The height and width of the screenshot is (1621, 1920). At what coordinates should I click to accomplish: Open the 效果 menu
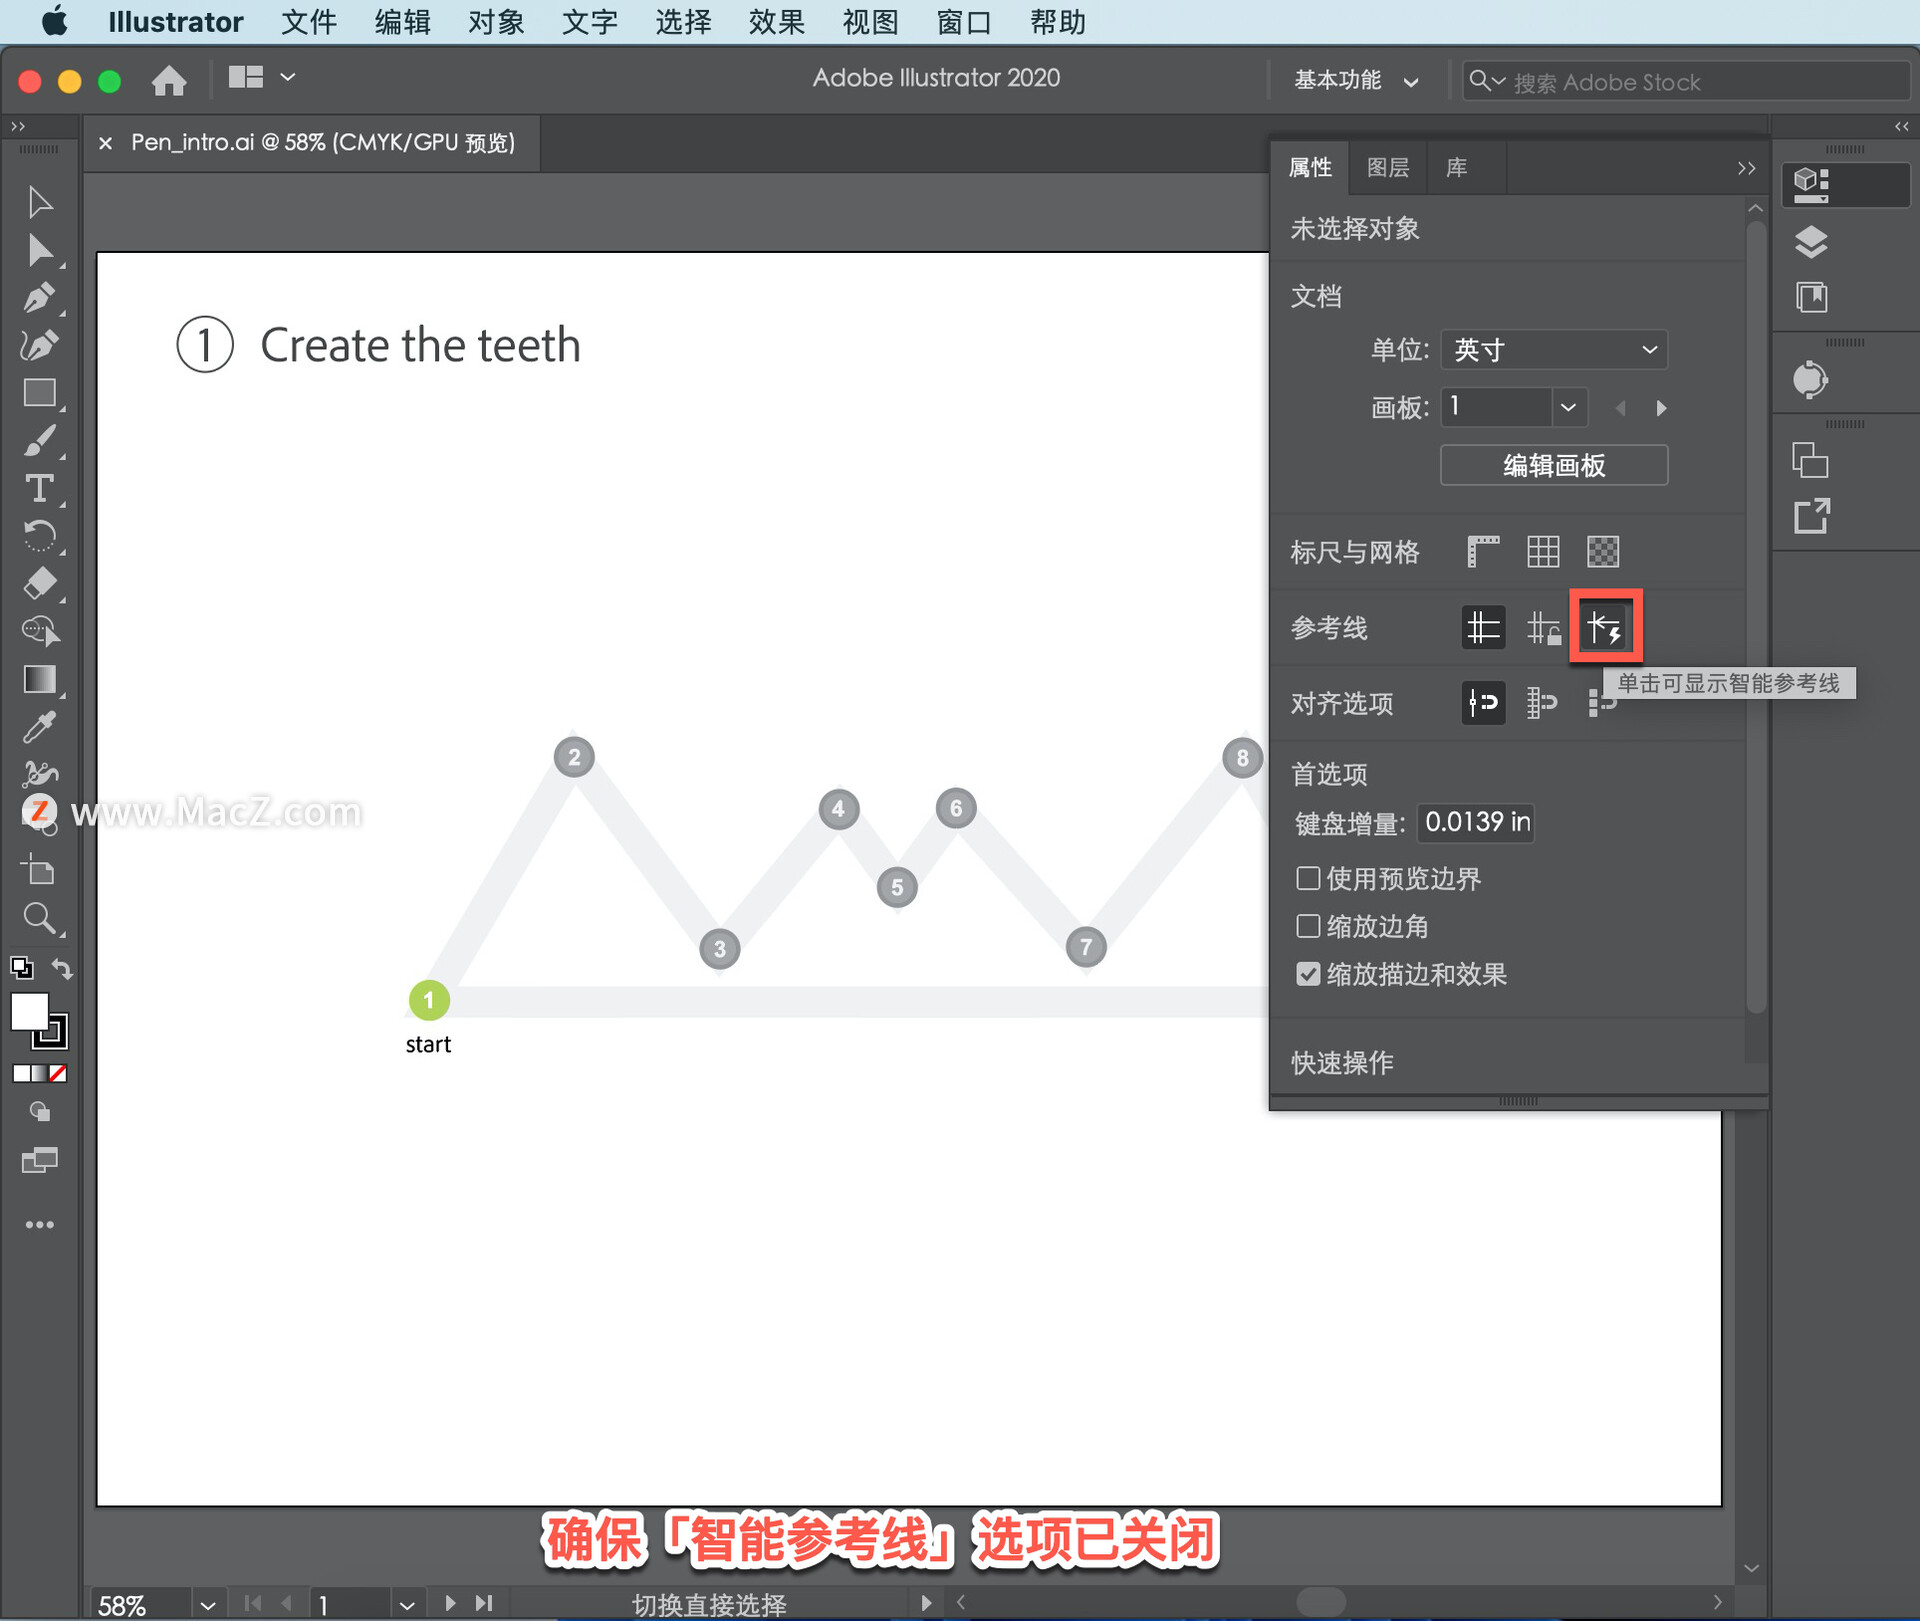776,21
